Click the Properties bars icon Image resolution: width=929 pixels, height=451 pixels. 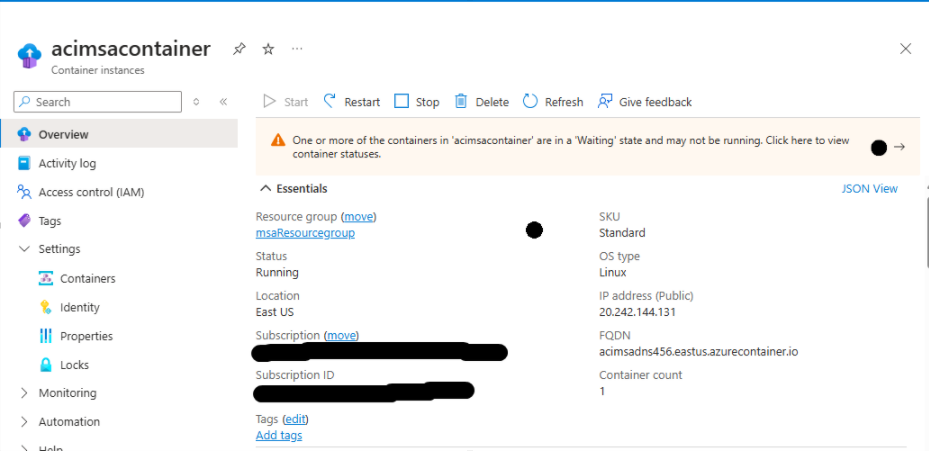coord(46,336)
